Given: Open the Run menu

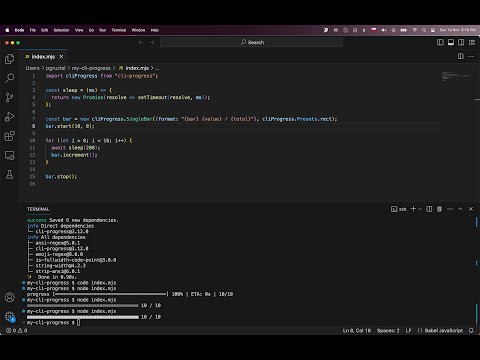Looking at the screenshot, I should click(x=103, y=30).
